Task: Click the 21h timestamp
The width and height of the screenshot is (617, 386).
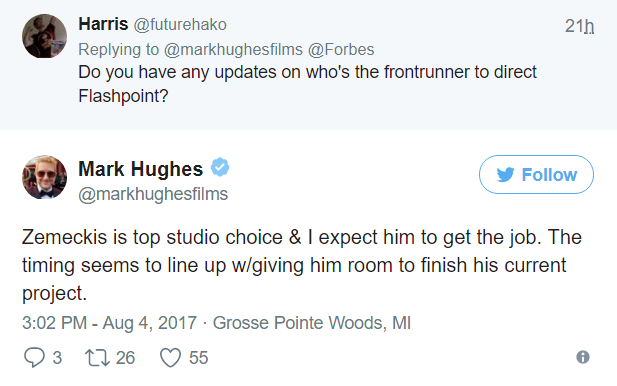Action: (x=579, y=26)
